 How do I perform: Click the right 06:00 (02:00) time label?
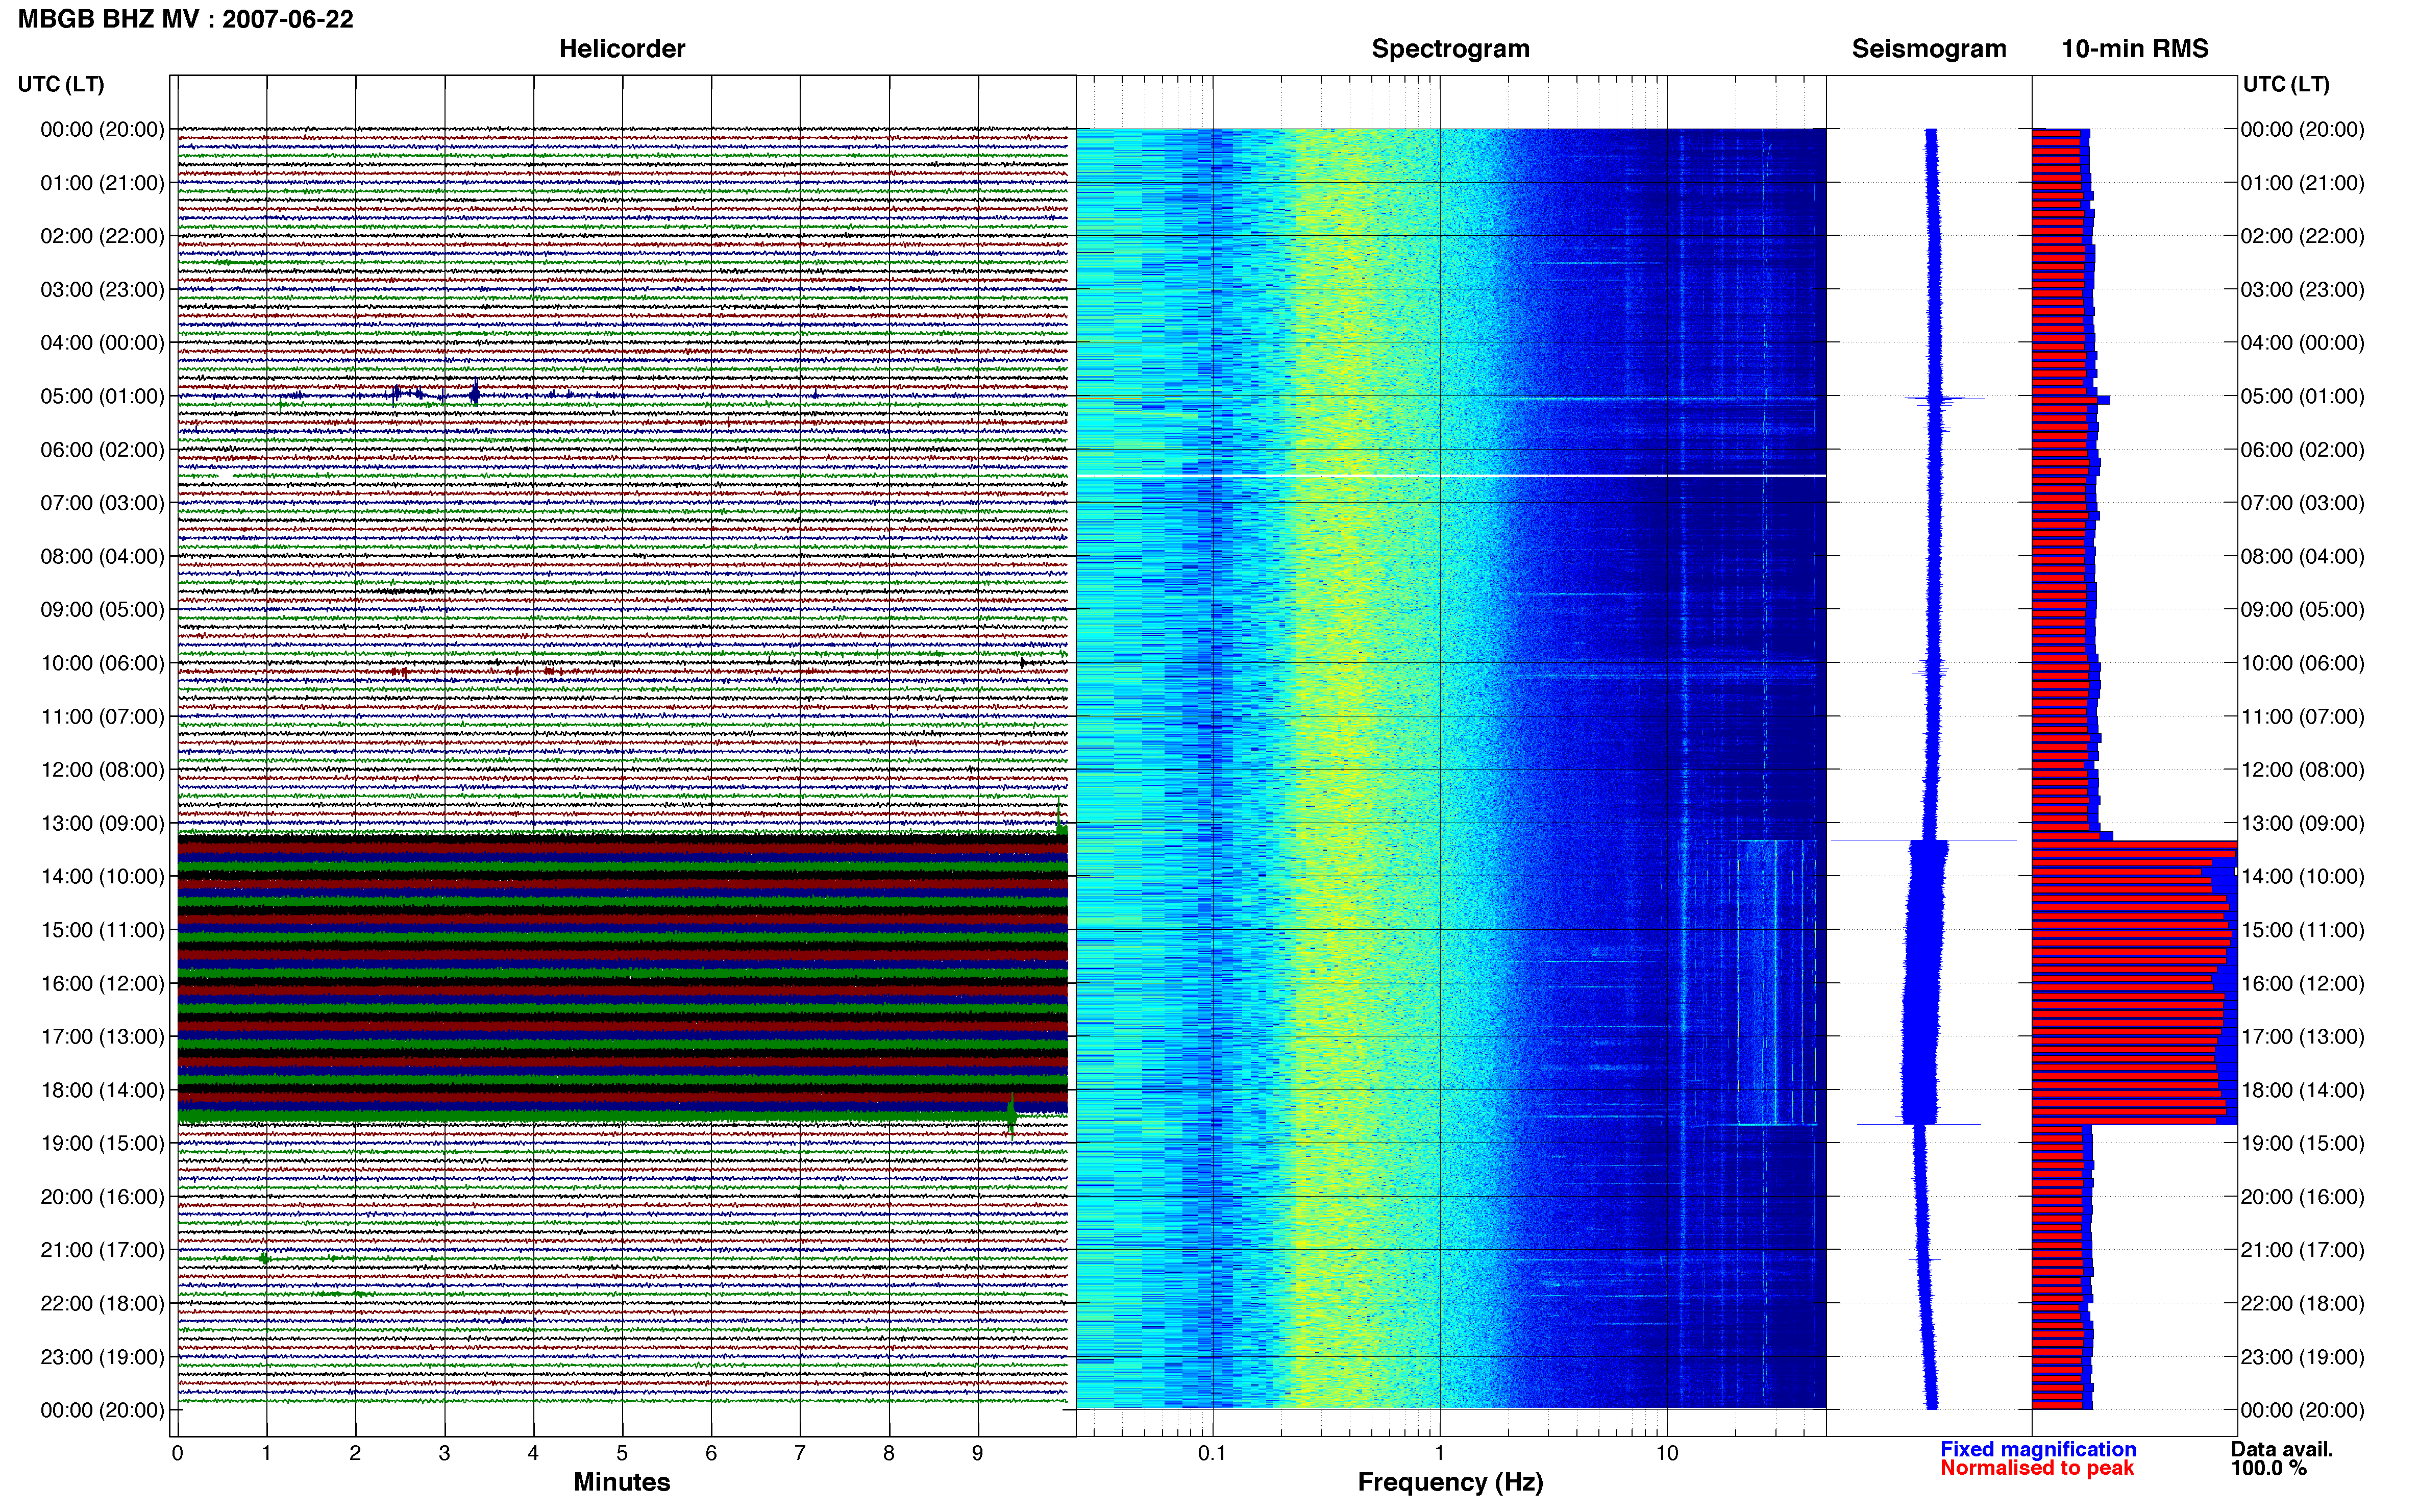2302,449
